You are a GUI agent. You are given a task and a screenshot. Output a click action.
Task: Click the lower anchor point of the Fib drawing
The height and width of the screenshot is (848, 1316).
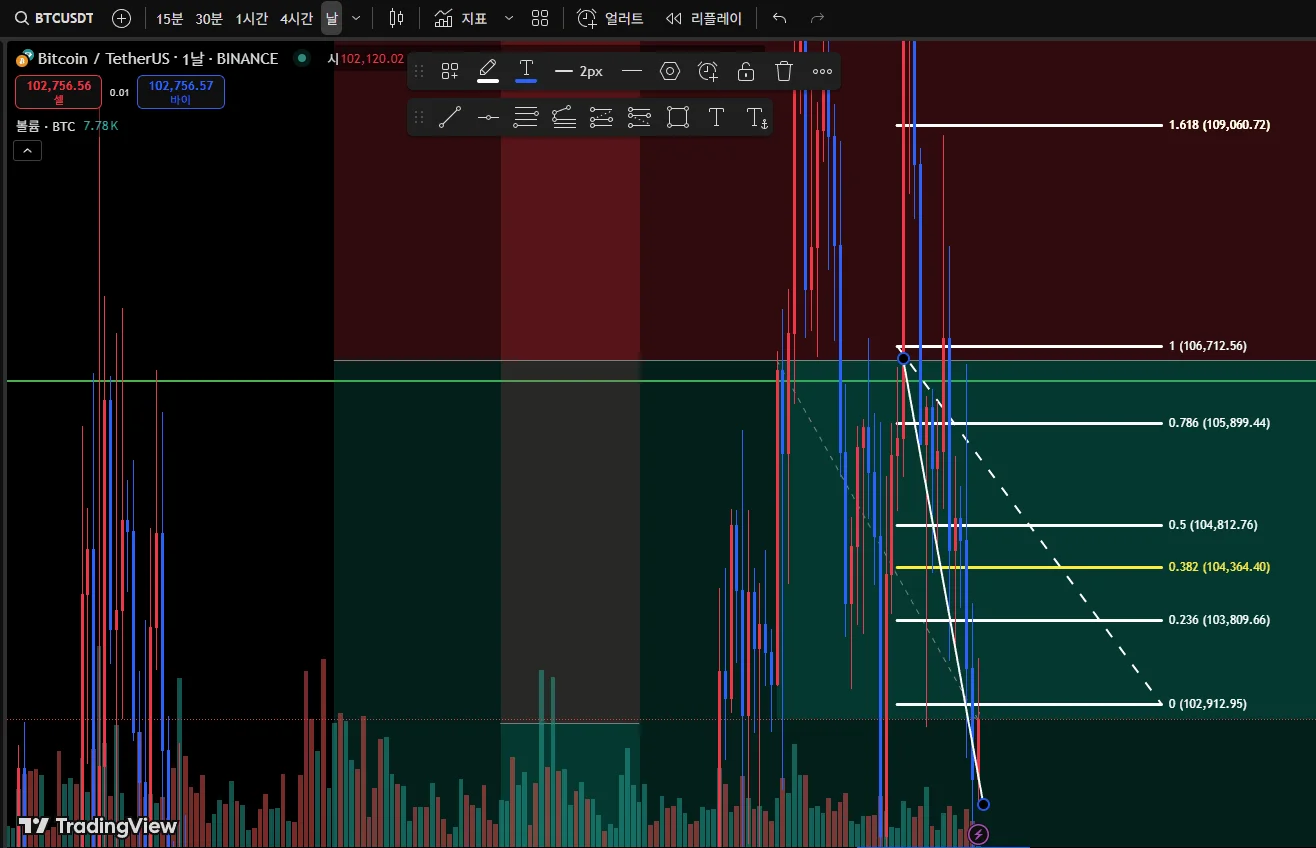point(983,804)
